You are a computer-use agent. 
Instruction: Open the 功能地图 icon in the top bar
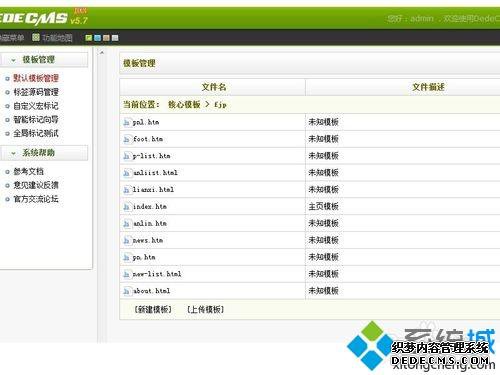tap(36, 37)
